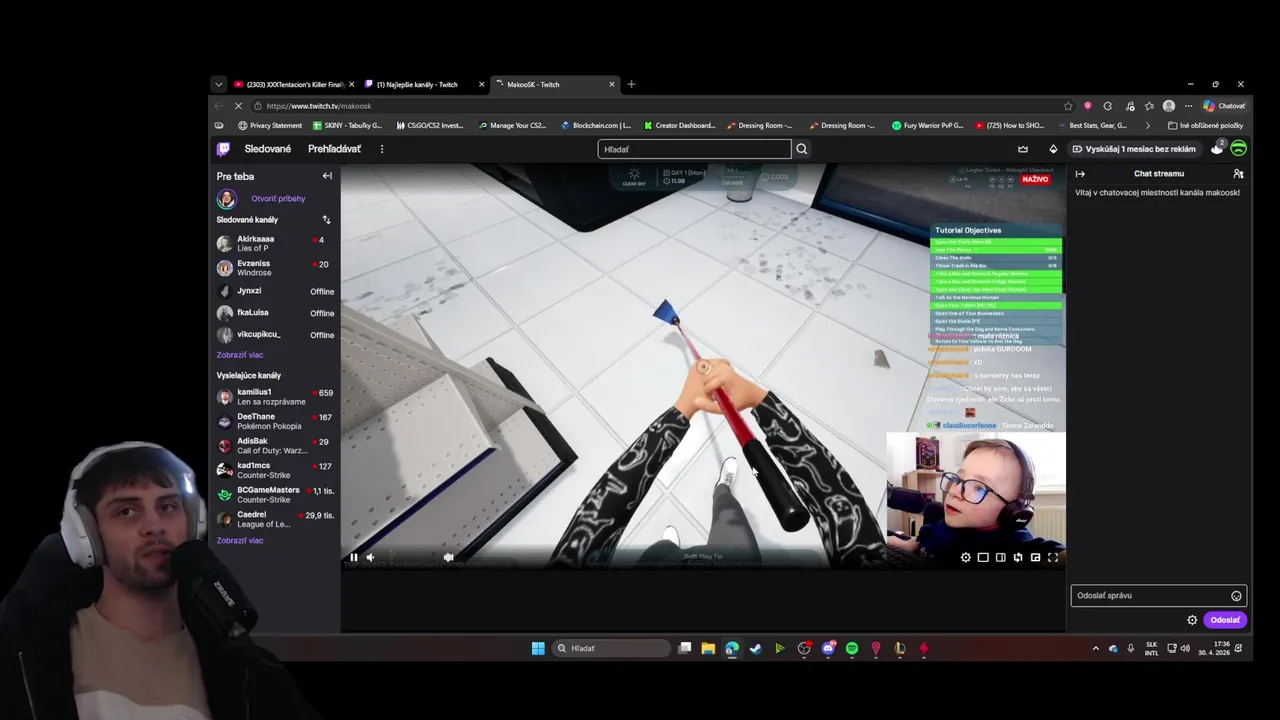
Task: Mute the stream volume speaker icon
Action: [x=370, y=557]
